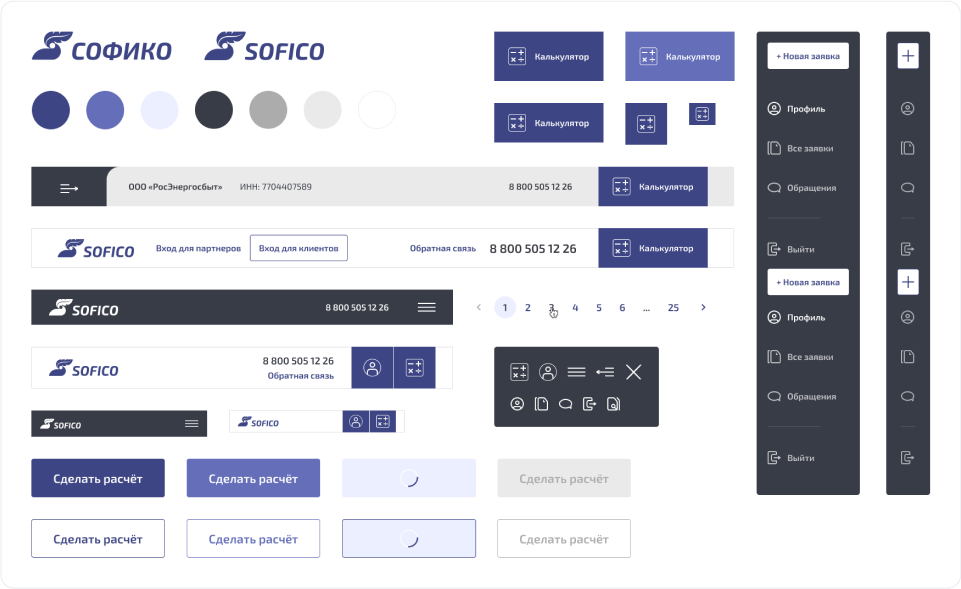This screenshot has height=589, width=961.
Task: Pick the dark navy blue color swatch
Action: (51, 110)
